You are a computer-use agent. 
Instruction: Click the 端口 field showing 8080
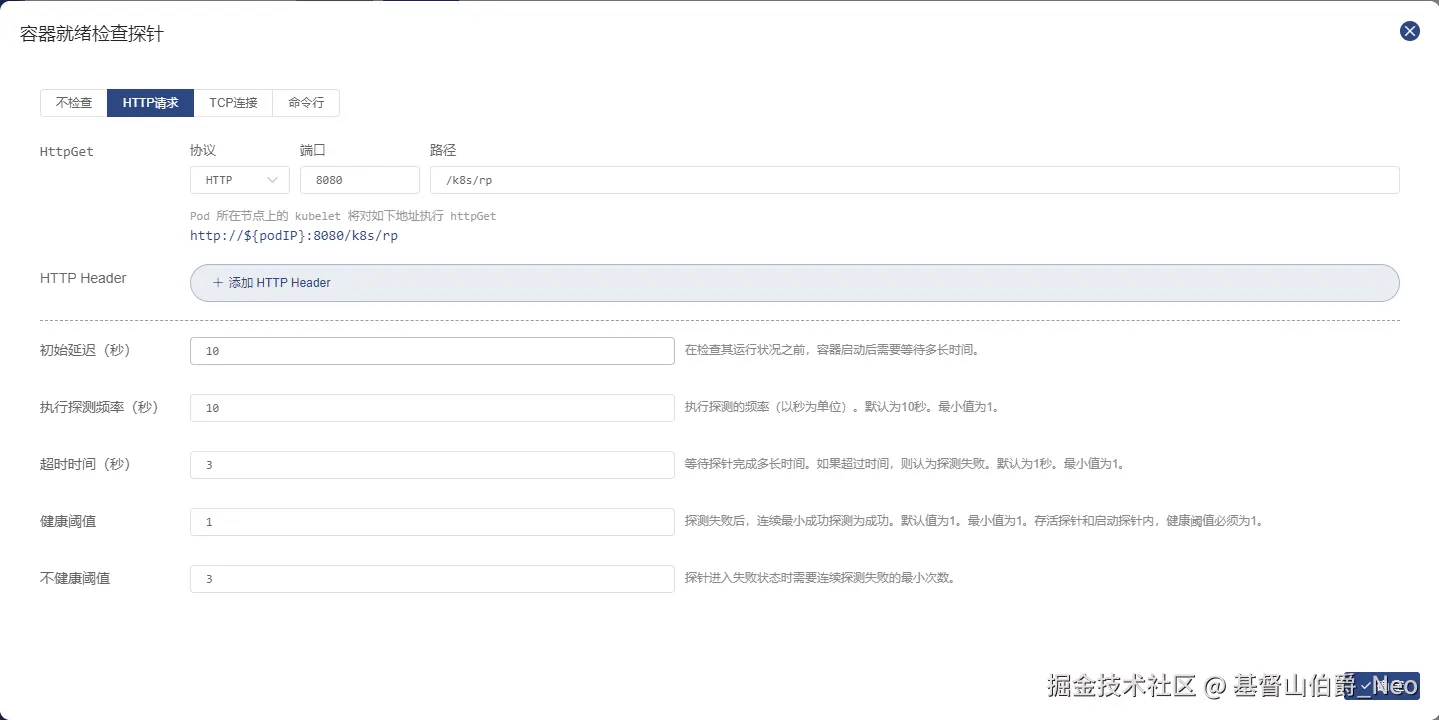(x=360, y=180)
